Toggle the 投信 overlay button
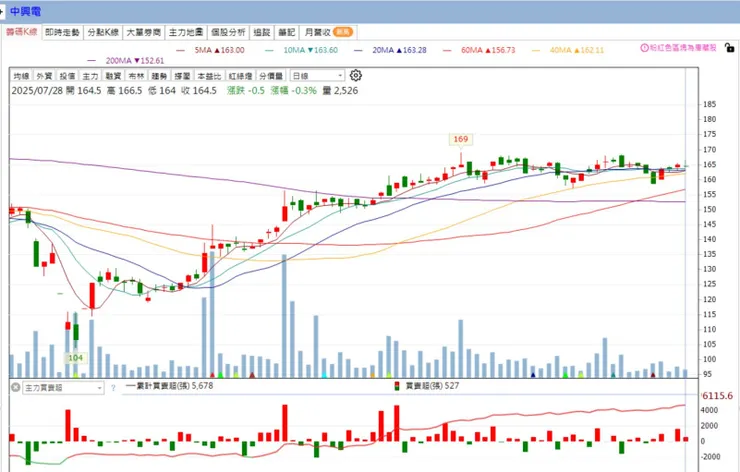740x472 pixels. tap(67, 76)
